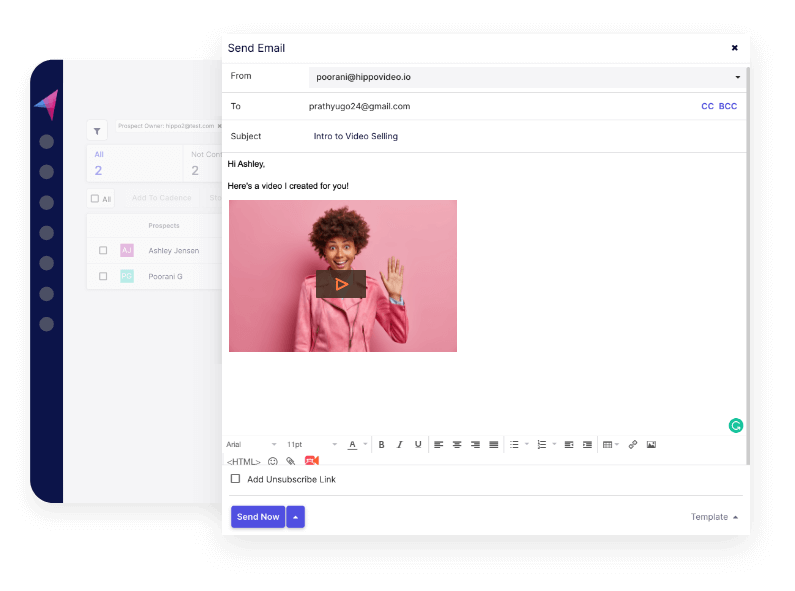Image resolution: width=795 pixels, height=591 pixels.
Task: Click the red video camera icon
Action: pyautogui.click(x=311, y=461)
